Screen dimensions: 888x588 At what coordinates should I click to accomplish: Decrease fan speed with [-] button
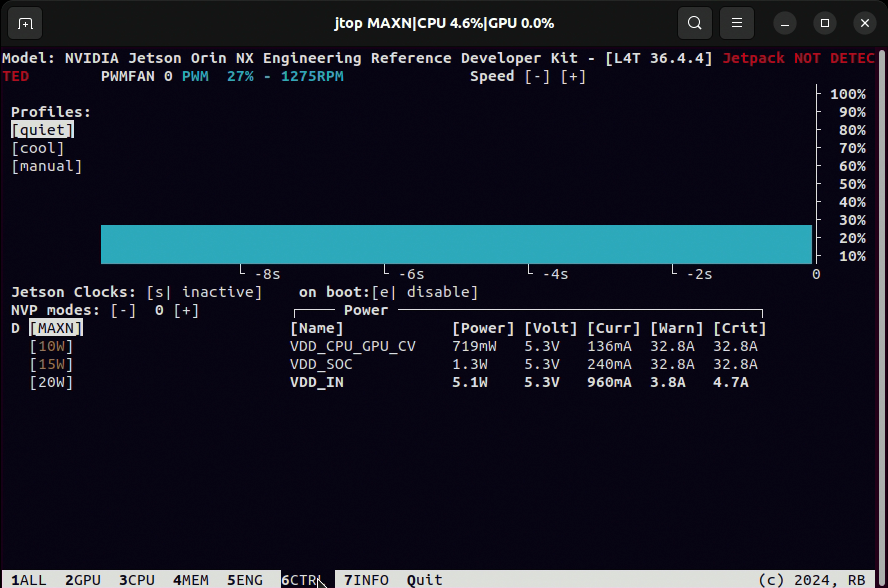[x=537, y=76]
